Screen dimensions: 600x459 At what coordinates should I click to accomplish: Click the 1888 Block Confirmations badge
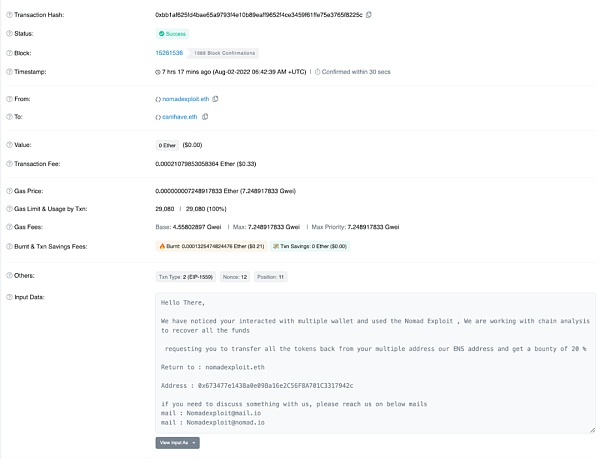[224, 52]
